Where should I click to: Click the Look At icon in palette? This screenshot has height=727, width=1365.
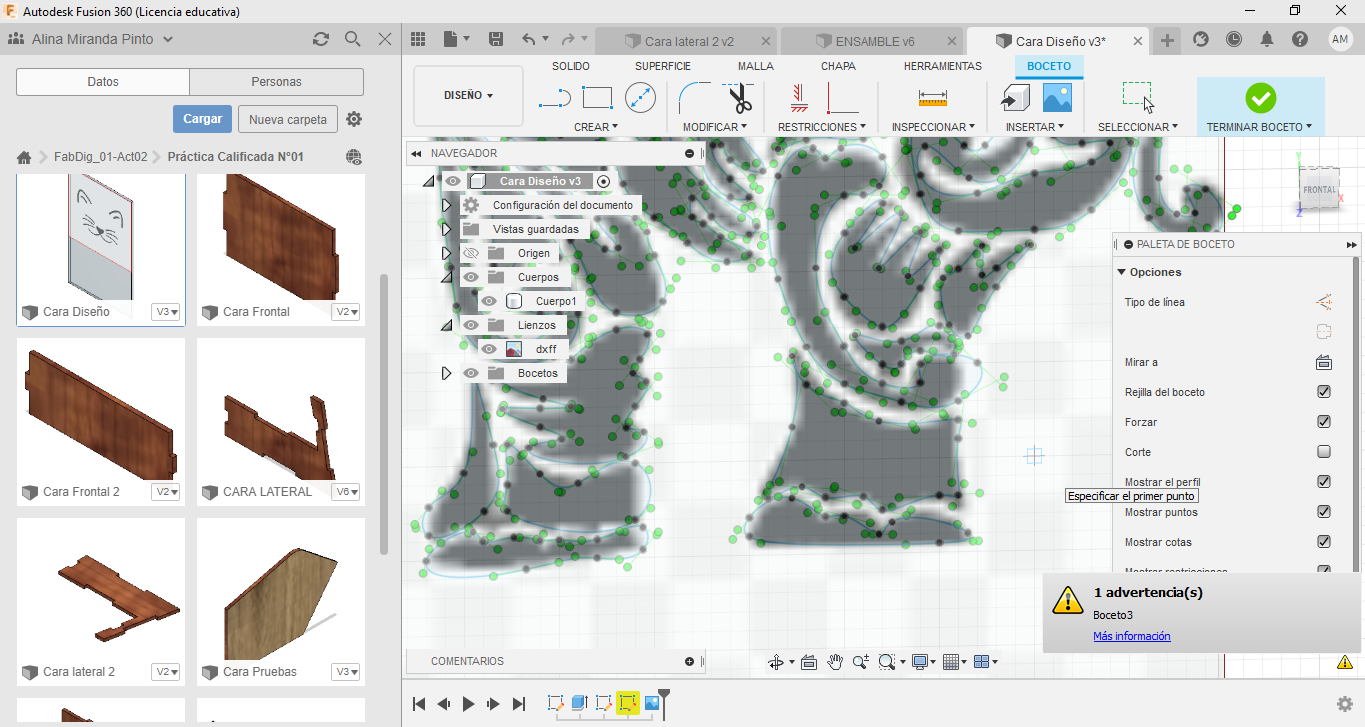tap(1323, 362)
